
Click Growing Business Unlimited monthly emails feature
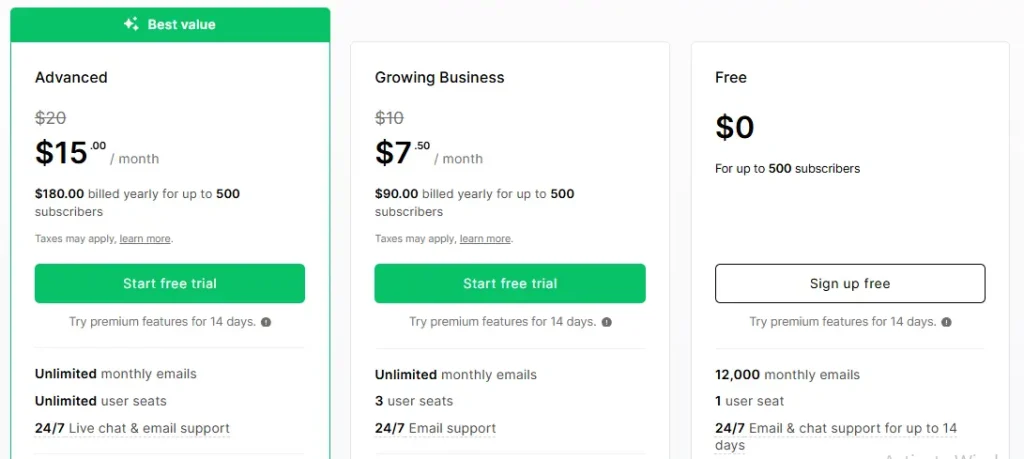(456, 374)
